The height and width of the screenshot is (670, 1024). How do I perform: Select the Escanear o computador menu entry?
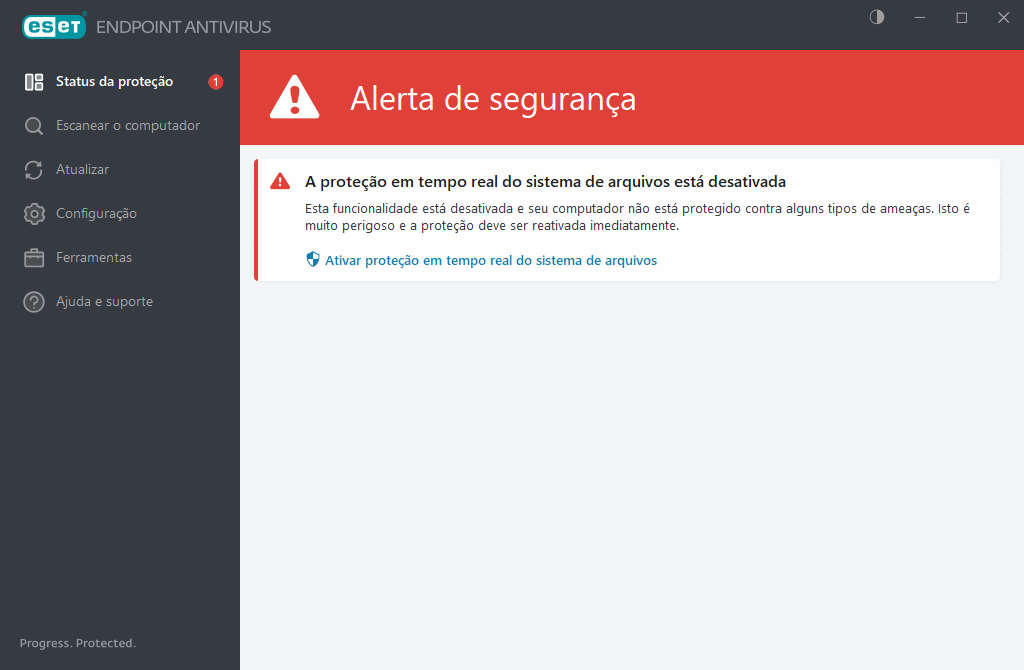[x=129, y=125]
